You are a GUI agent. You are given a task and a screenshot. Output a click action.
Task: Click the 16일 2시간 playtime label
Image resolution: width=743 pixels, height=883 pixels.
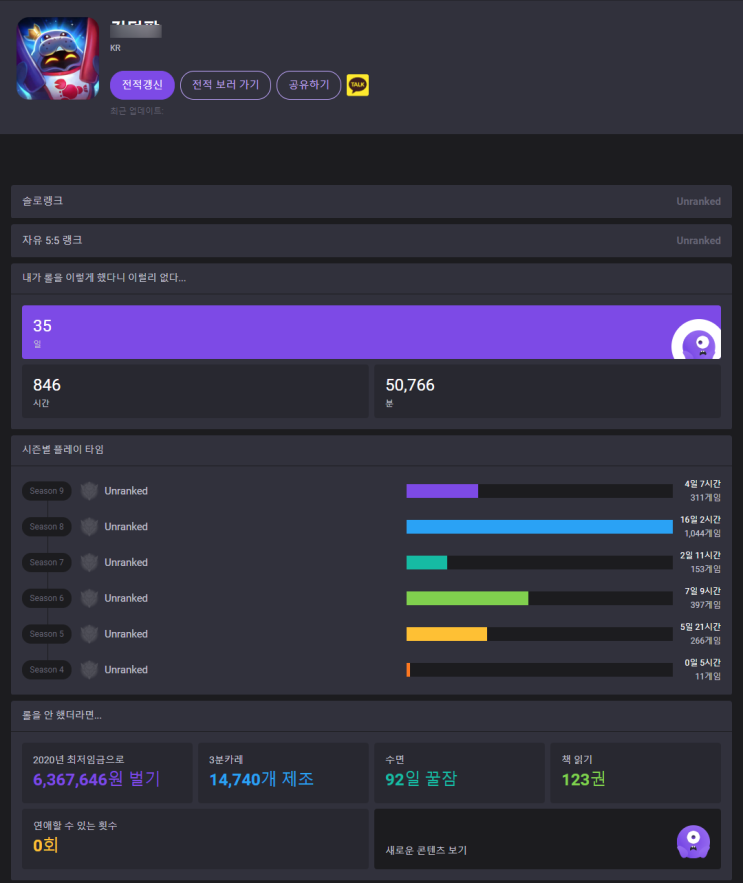click(x=700, y=520)
